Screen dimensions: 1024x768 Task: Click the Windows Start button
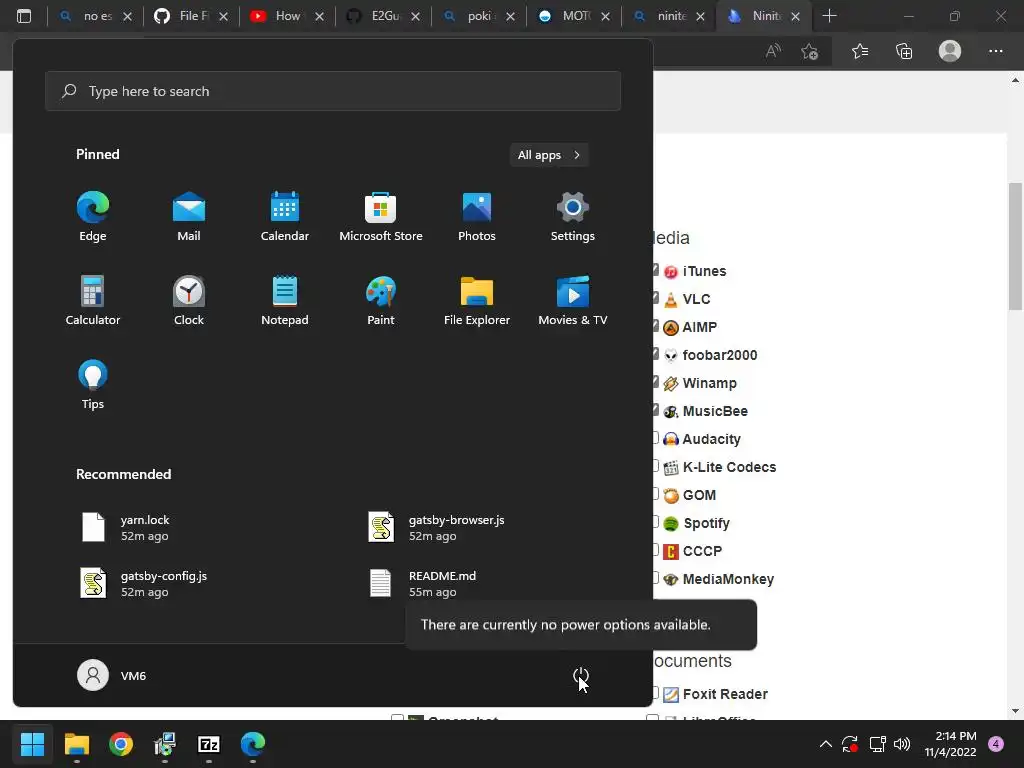[x=32, y=744]
